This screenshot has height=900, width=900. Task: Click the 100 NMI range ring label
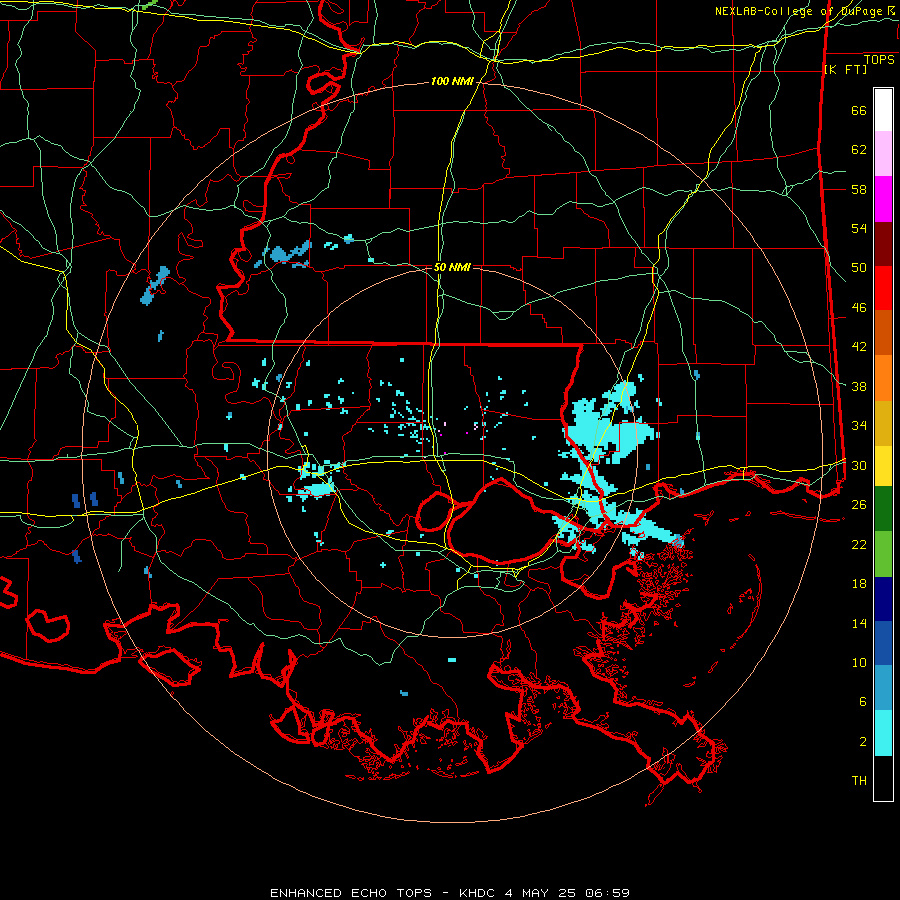point(452,82)
